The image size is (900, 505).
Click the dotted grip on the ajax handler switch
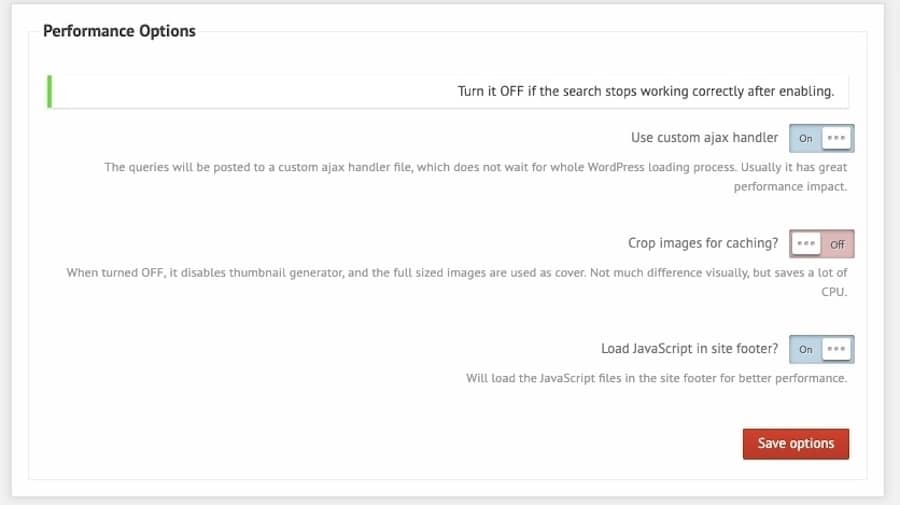pos(837,138)
